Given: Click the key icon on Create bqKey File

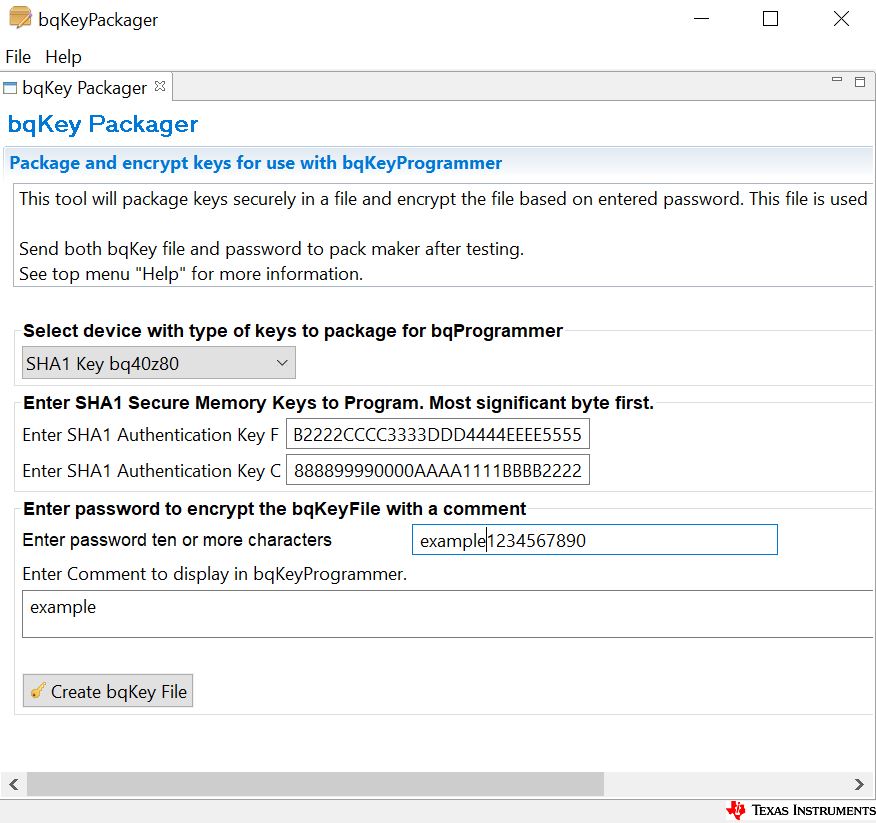Looking at the screenshot, I should (x=38, y=691).
